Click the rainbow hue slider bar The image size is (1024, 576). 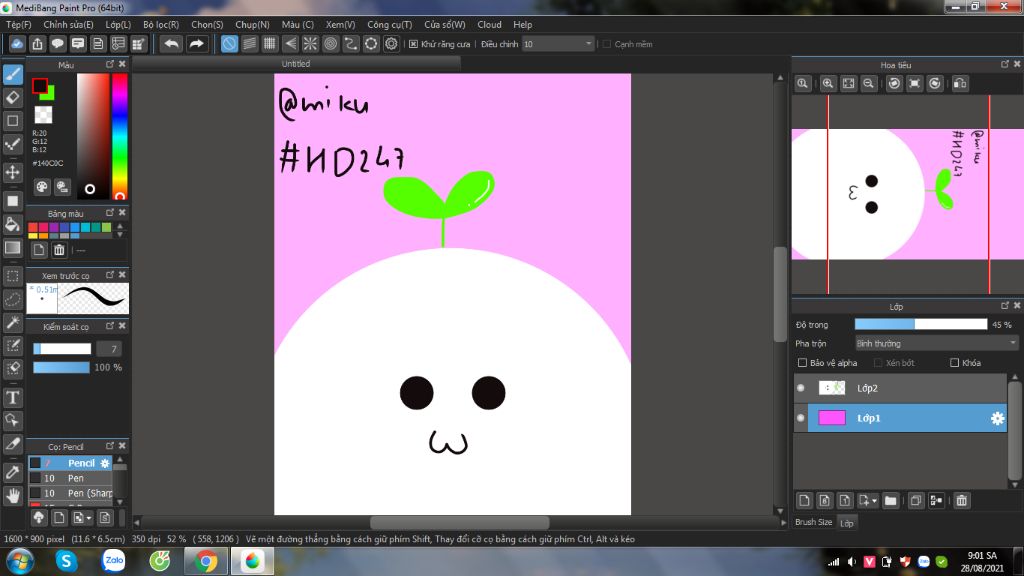pyautogui.click(x=120, y=136)
